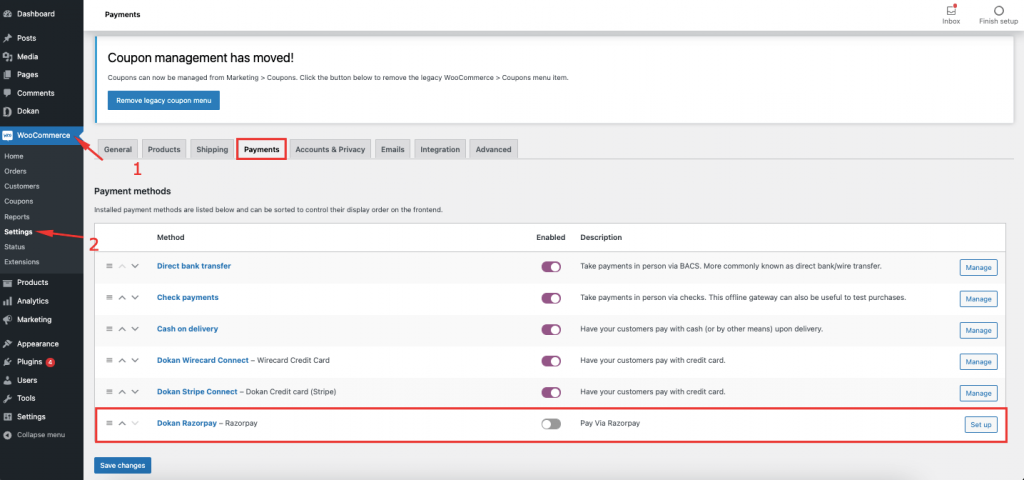Click Manage for Check payments
Viewport: 1024px width, 480px height.
point(978,298)
